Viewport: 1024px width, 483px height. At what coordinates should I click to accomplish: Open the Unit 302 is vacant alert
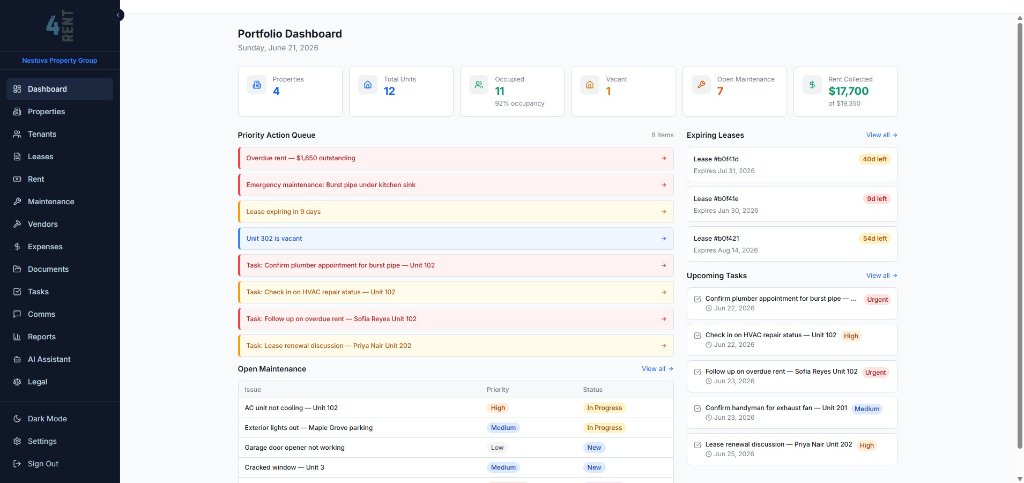coord(455,238)
